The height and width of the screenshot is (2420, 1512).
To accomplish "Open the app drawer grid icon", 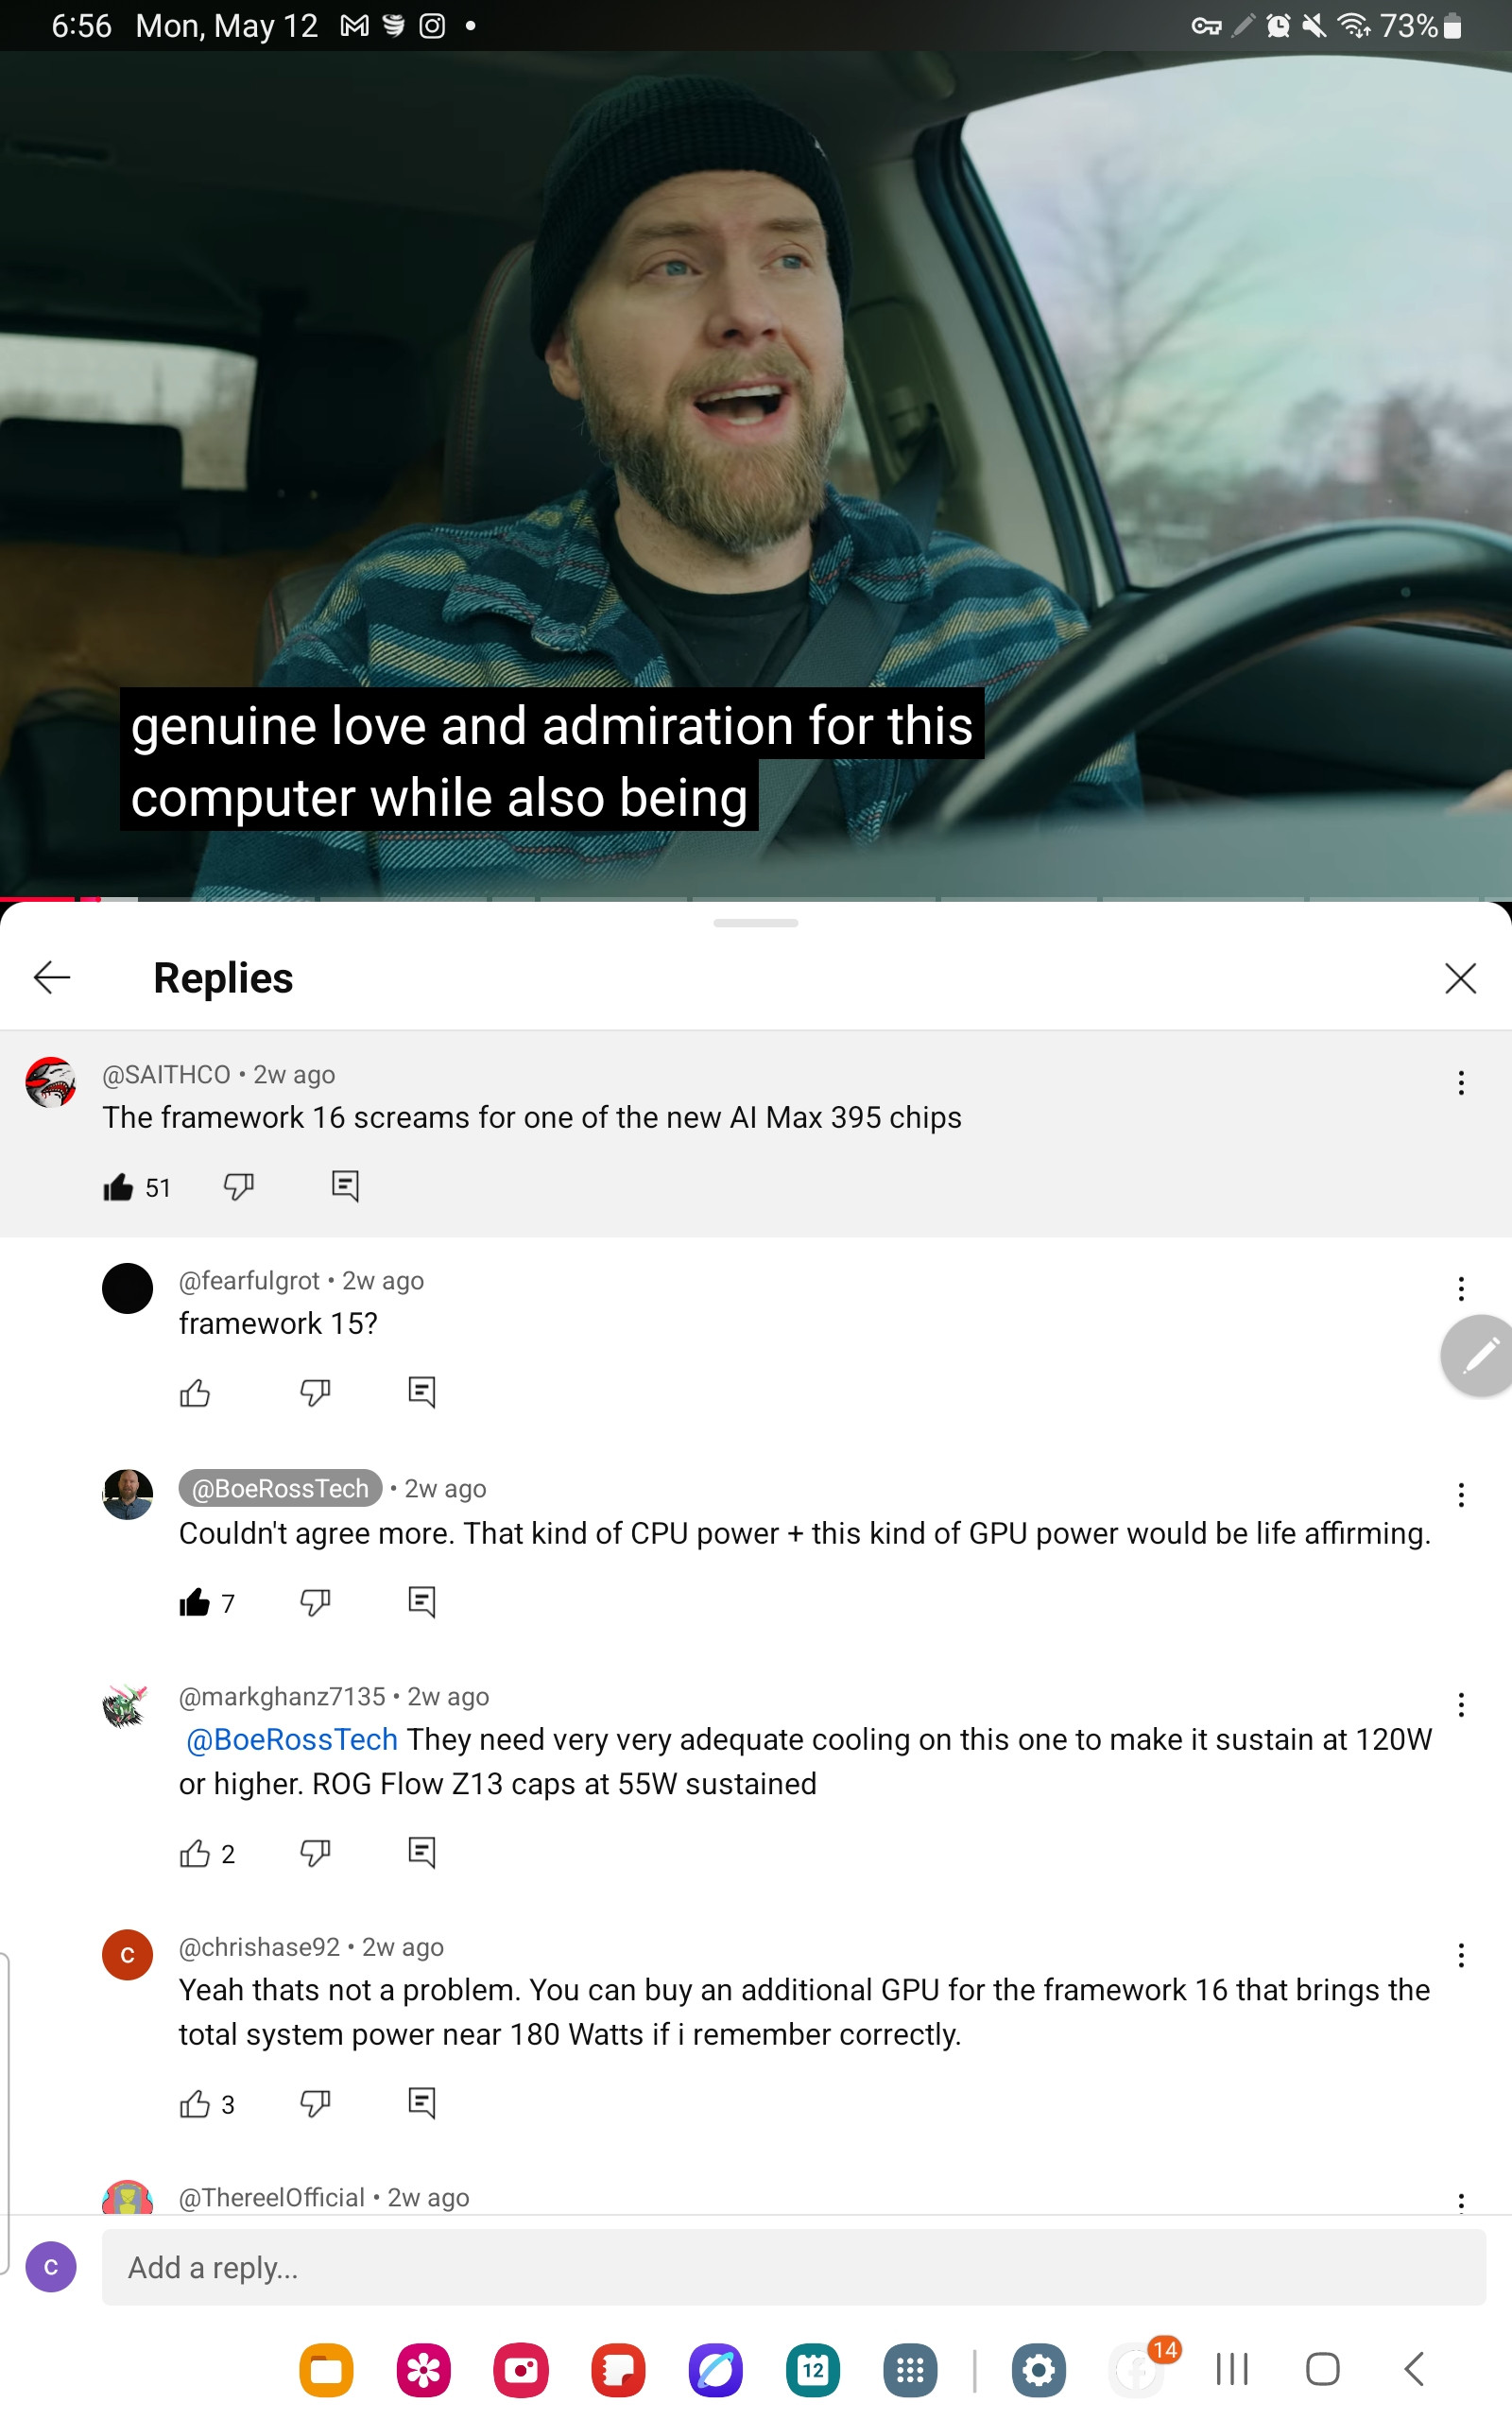I will point(910,2369).
